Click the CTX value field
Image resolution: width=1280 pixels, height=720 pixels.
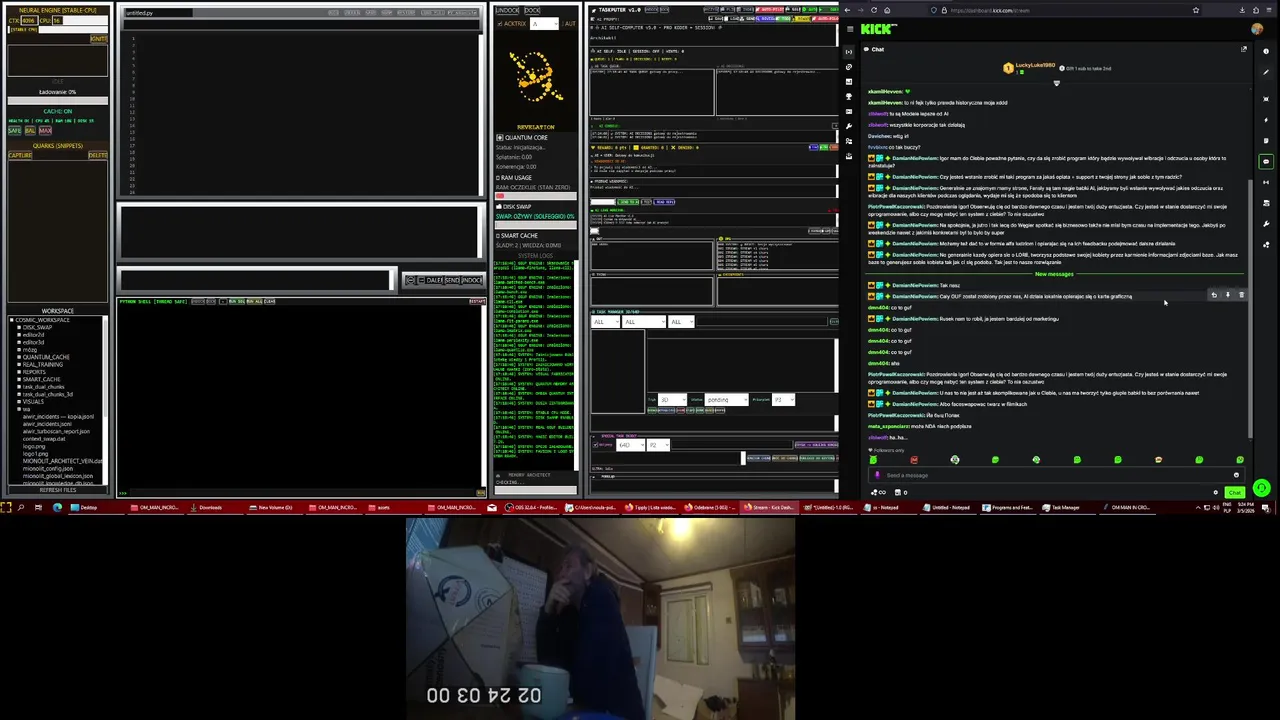28,20
